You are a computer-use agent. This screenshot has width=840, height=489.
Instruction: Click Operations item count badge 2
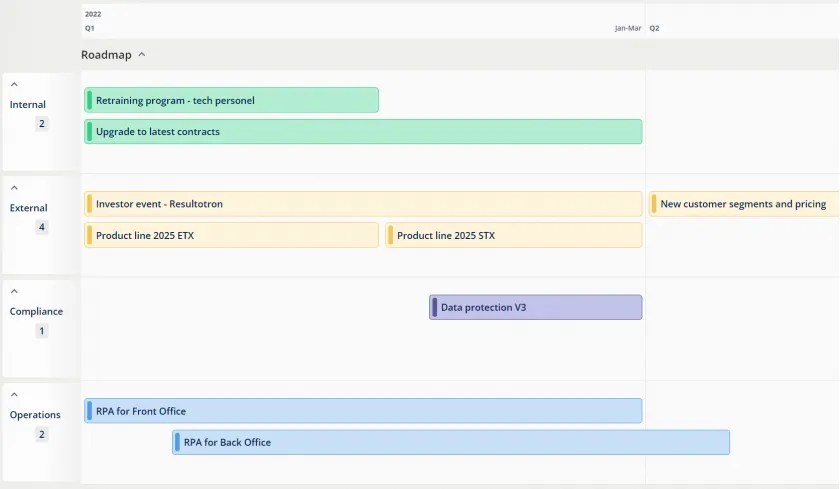[42, 434]
